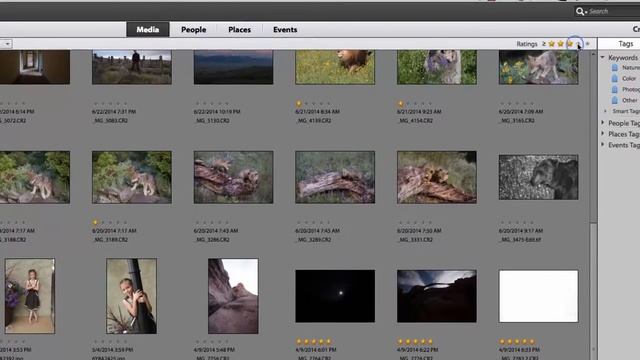Give one star to 6/20/2014 9:17 AM bear photo
This screenshot has width=640, height=360.
pos(502,222)
